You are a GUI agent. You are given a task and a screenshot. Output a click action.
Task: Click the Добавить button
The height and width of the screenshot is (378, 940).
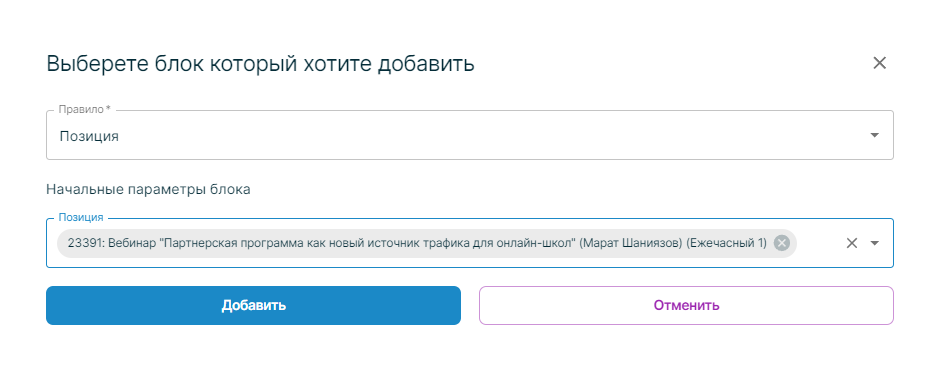coord(253,306)
